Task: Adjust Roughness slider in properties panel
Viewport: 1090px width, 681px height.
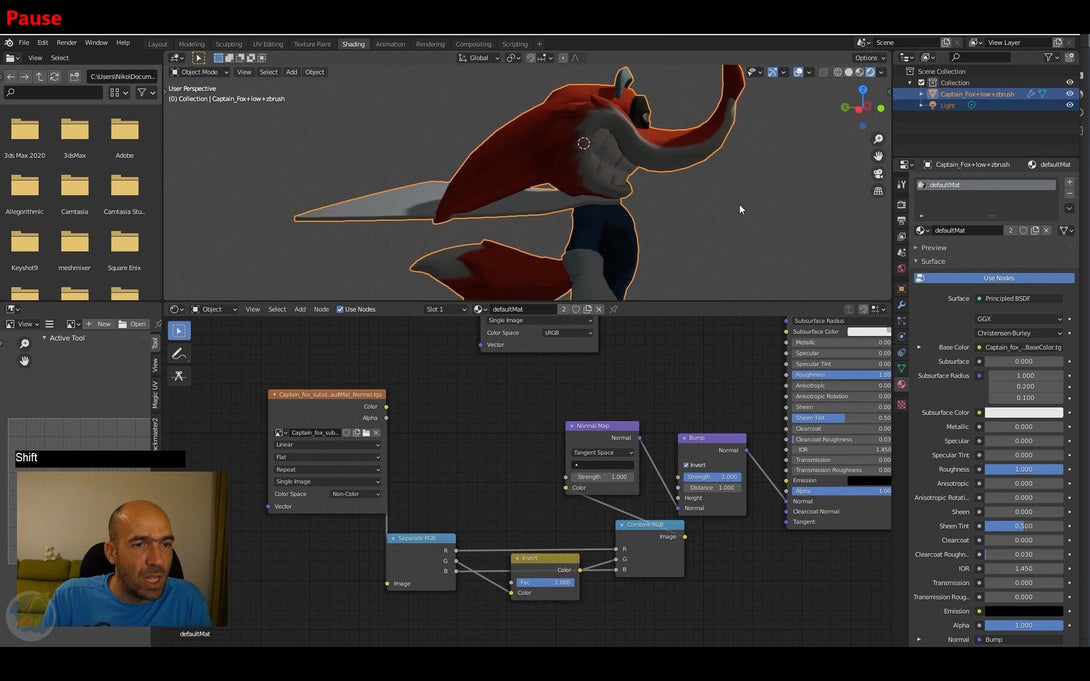Action: 1023,469
